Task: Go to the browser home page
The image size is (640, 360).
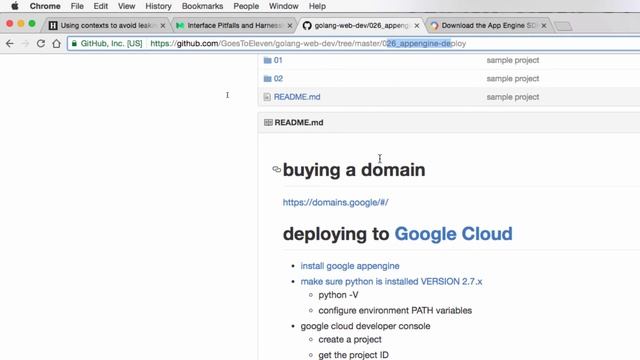Action: click(56, 43)
